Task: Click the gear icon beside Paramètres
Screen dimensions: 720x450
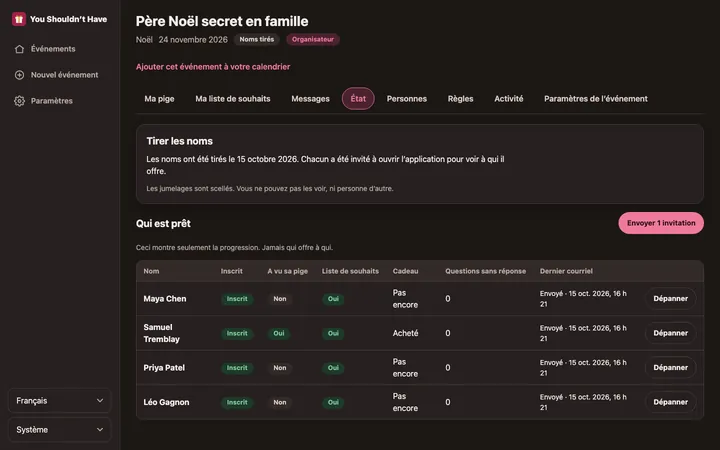Action: (19, 101)
